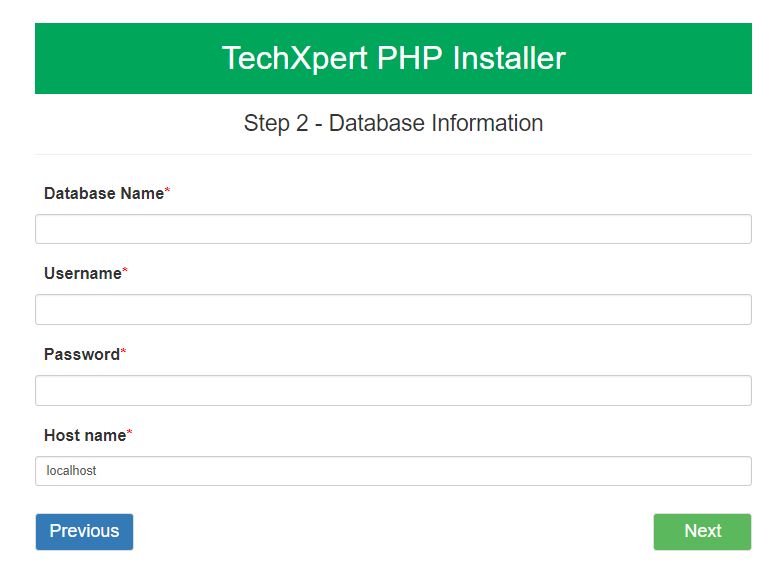The height and width of the screenshot is (576, 784).
Task: Click the "Host name" label text
Action: [x=85, y=436]
